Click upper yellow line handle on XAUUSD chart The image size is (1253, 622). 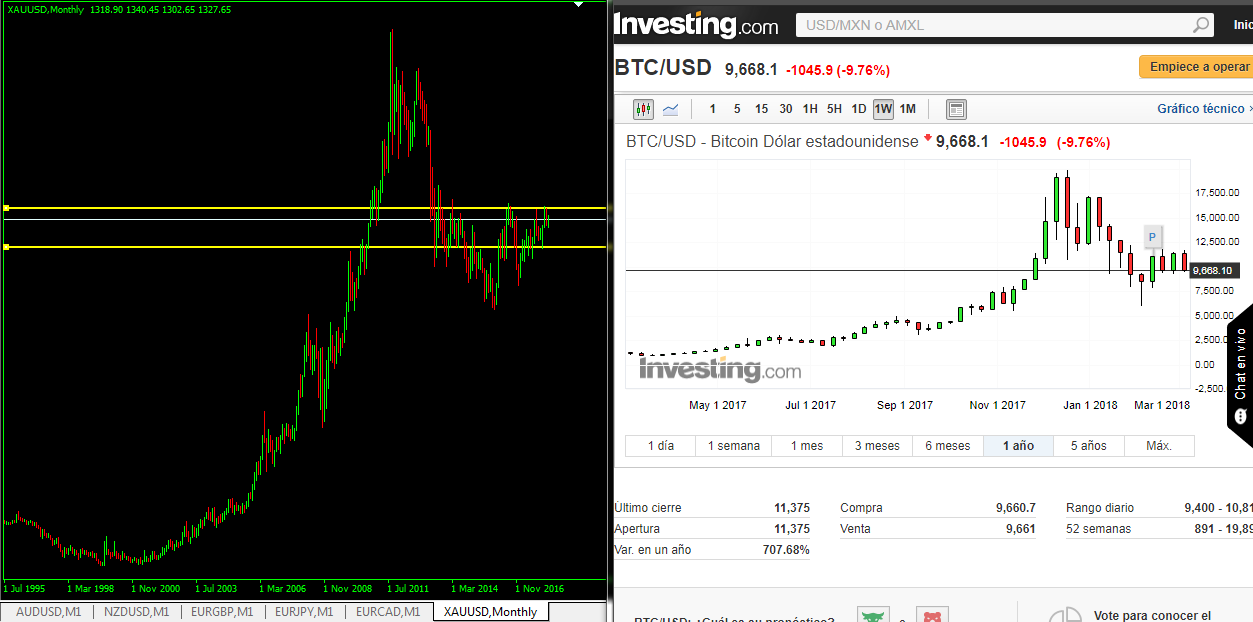(x=6, y=208)
